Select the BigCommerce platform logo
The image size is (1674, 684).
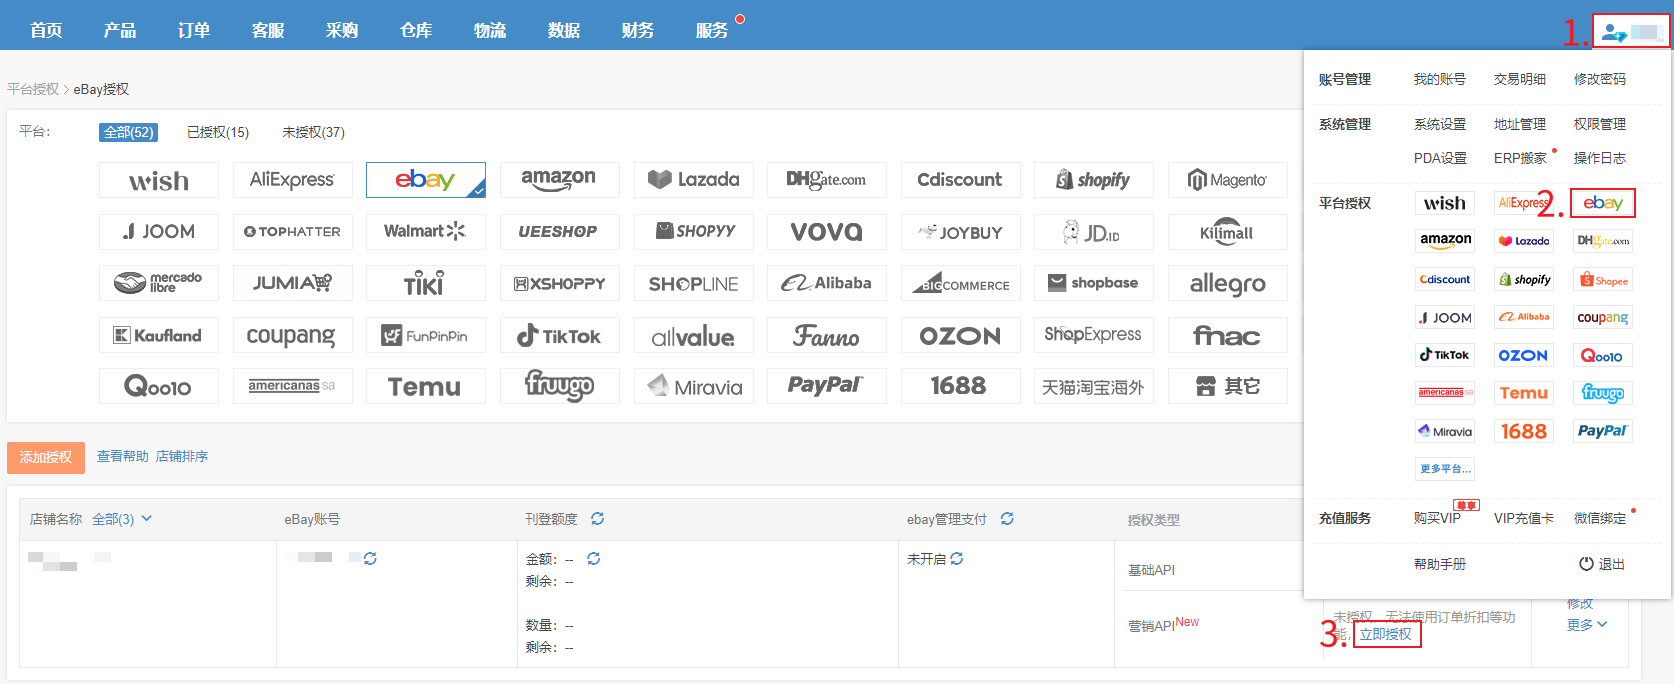coord(960,283)
